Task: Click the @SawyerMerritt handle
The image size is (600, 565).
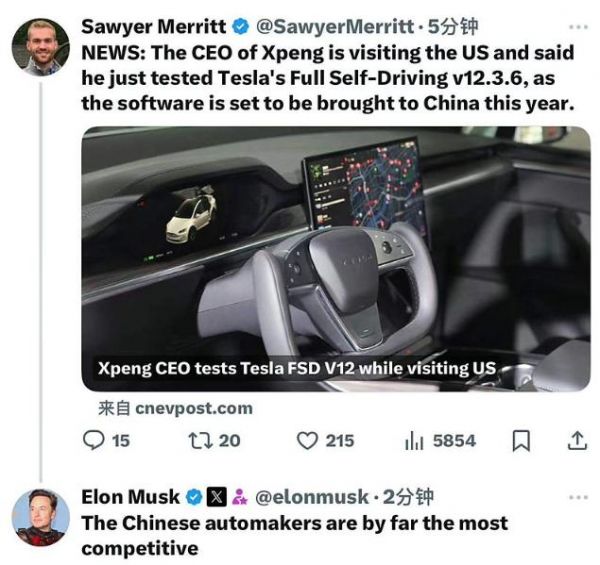Action: tap(335, 27)
